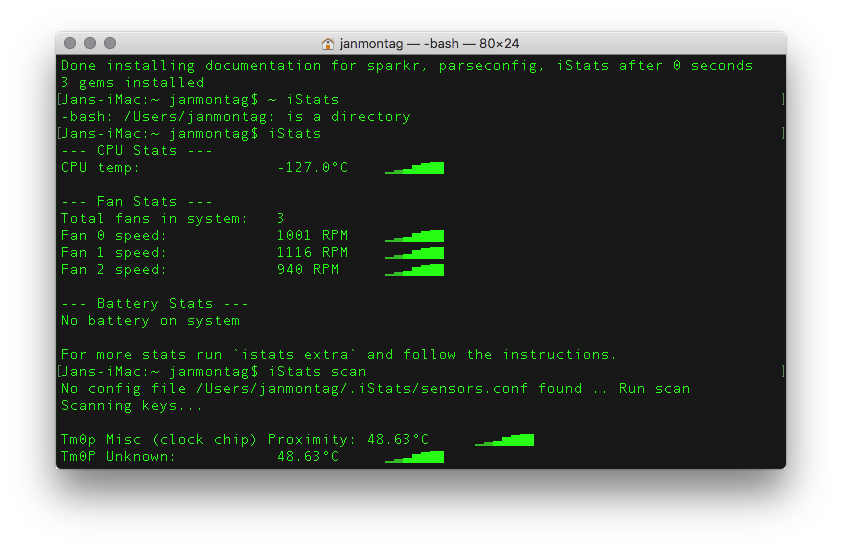Minimize the Terminal window with the second title bar button
Viewport: 842px width, 549px height.
[x=90, y=43]
